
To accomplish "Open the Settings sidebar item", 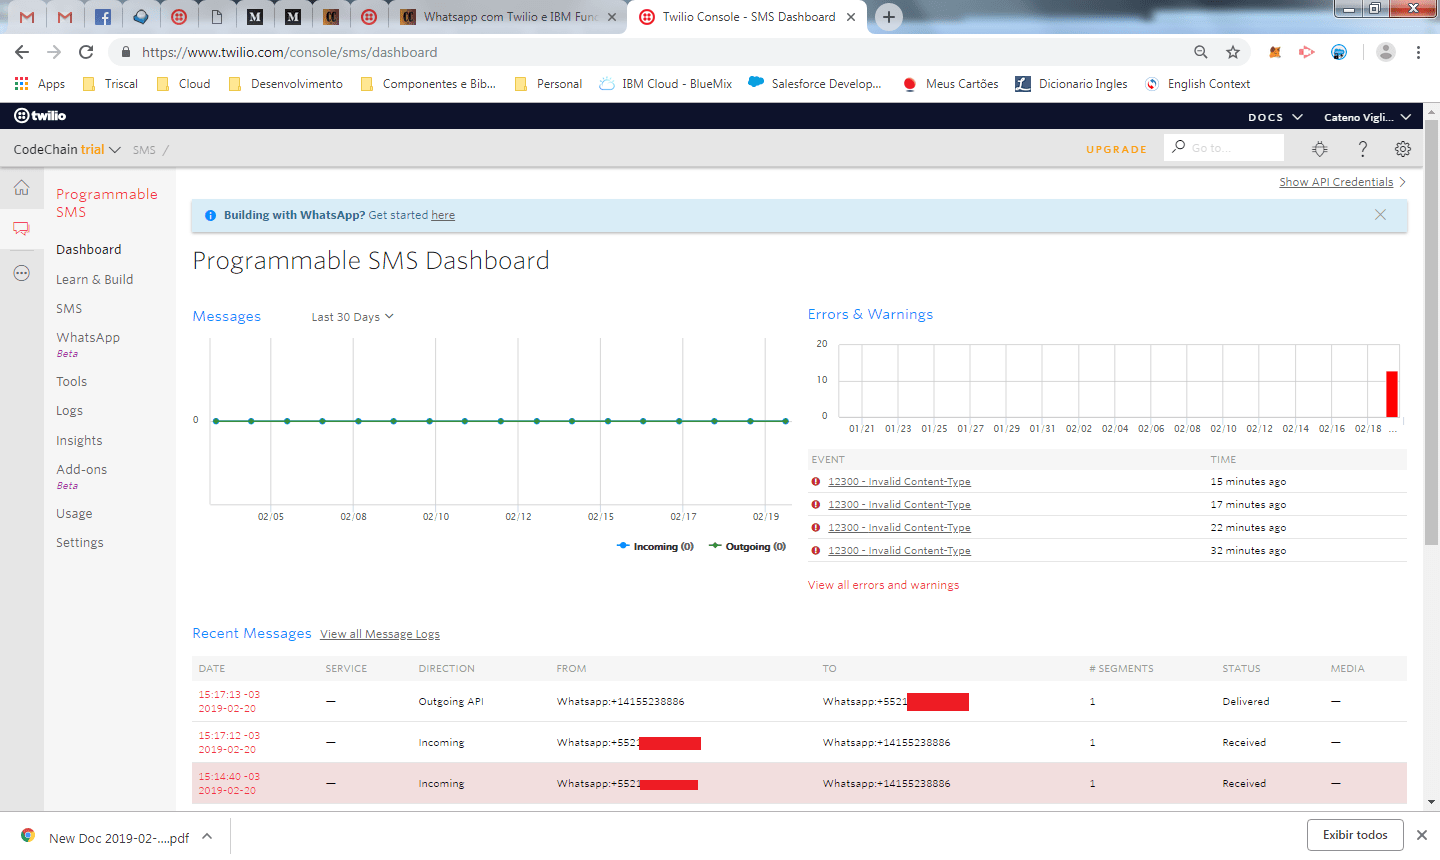I will tap(80, 543).
